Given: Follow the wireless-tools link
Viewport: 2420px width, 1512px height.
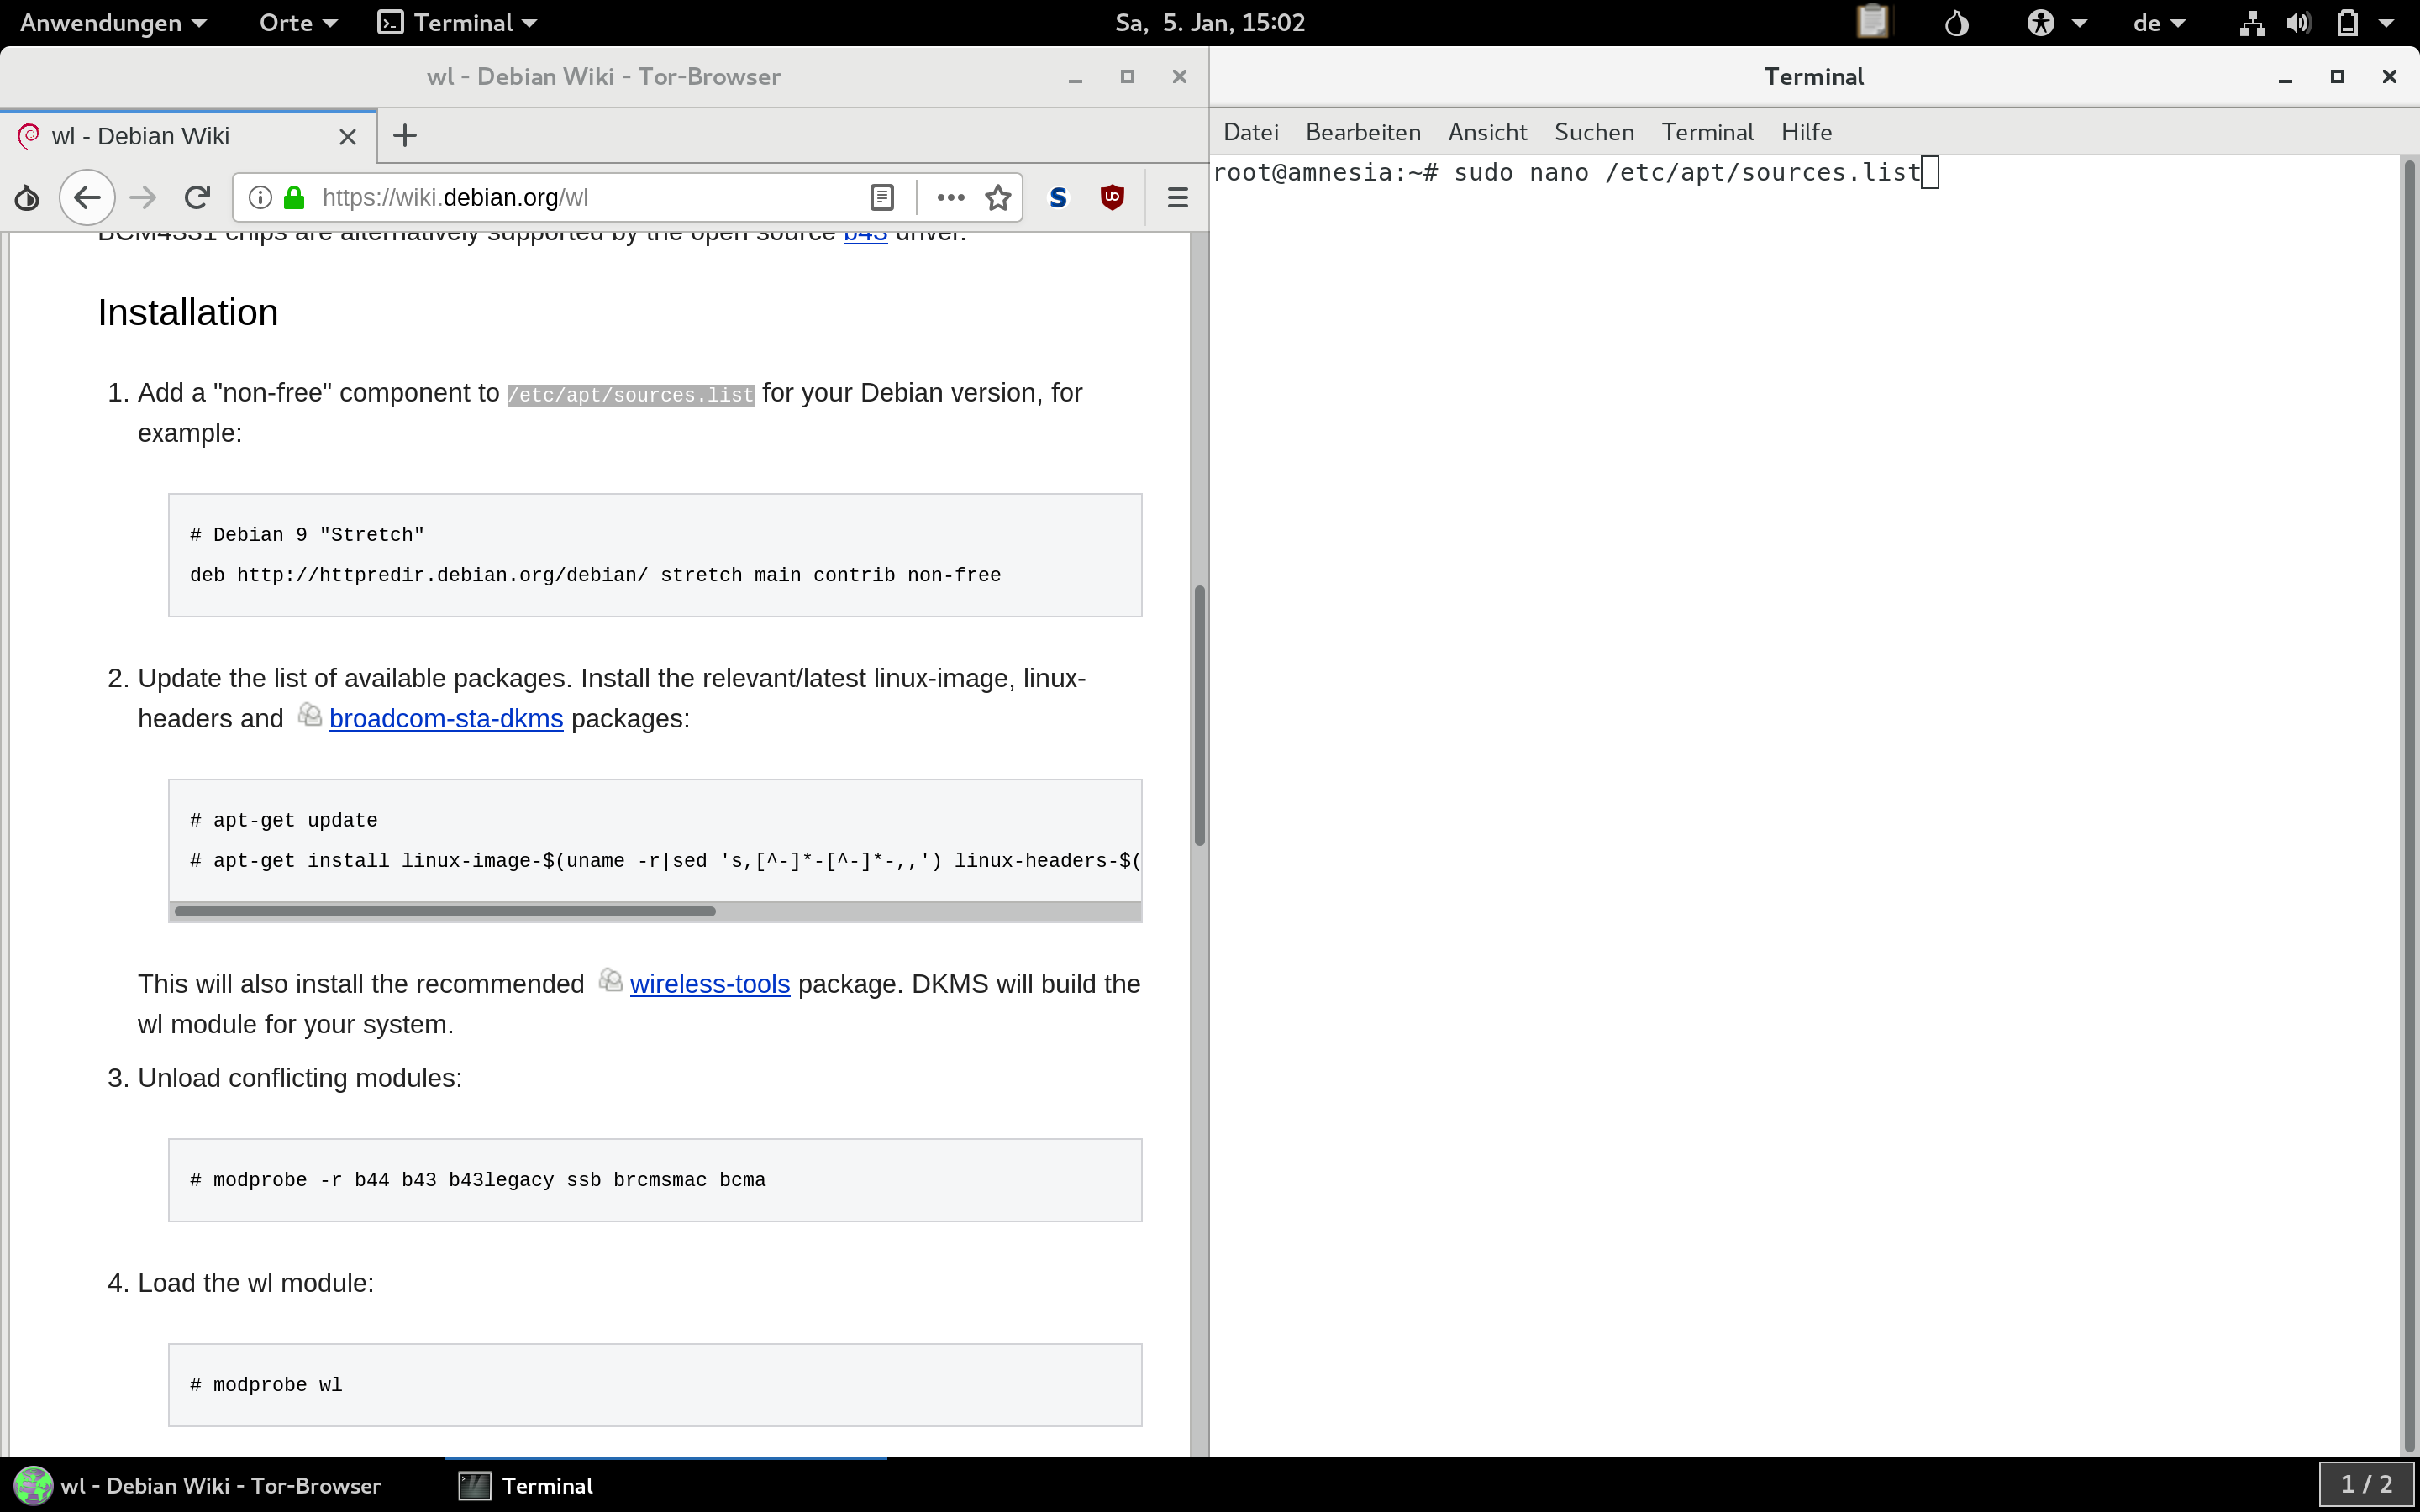Looking at the screenshot, I should pos(710,984).
